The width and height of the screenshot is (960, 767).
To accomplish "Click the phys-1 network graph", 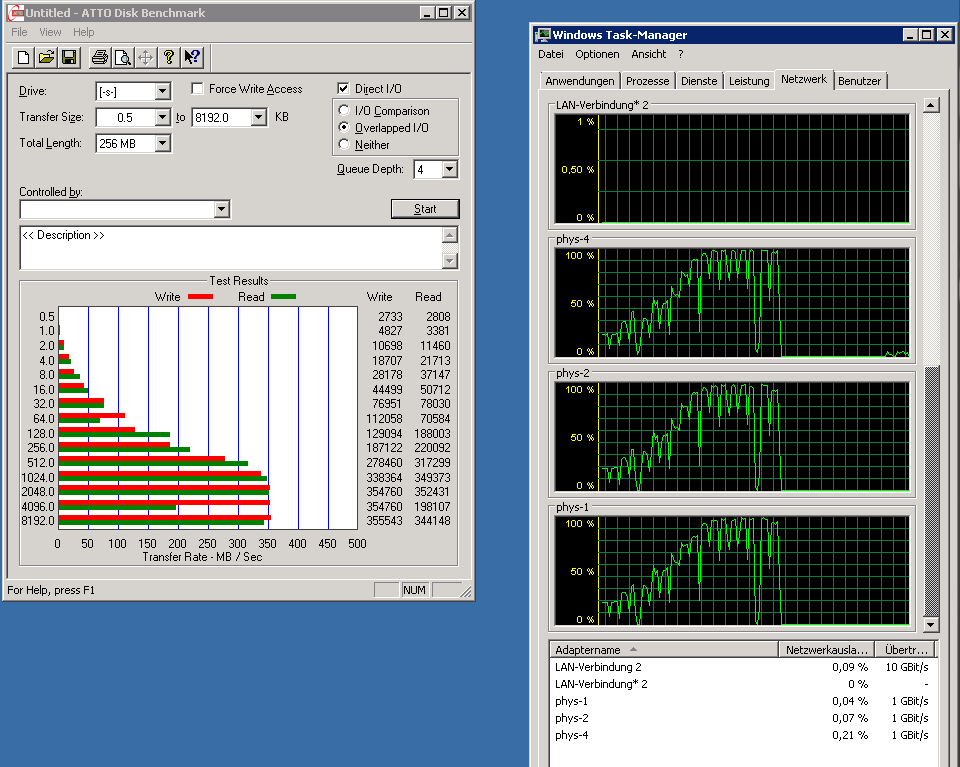I will coord(732,571).
